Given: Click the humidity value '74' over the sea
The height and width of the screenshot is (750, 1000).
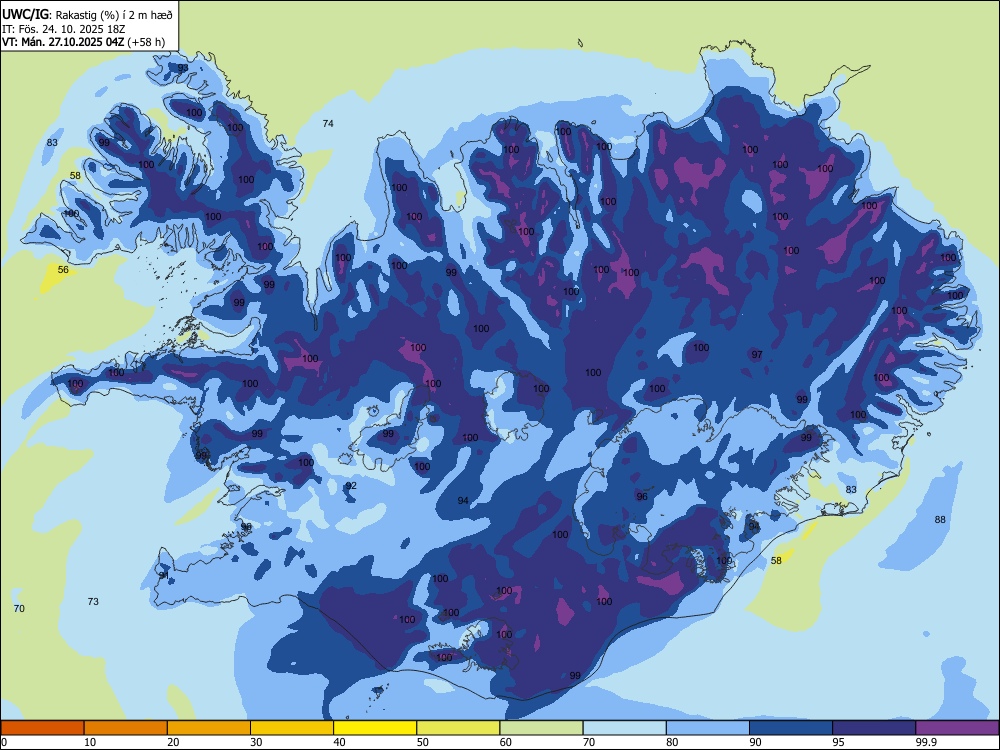Looking at the screenshot, I should click(x=328, y=124).
